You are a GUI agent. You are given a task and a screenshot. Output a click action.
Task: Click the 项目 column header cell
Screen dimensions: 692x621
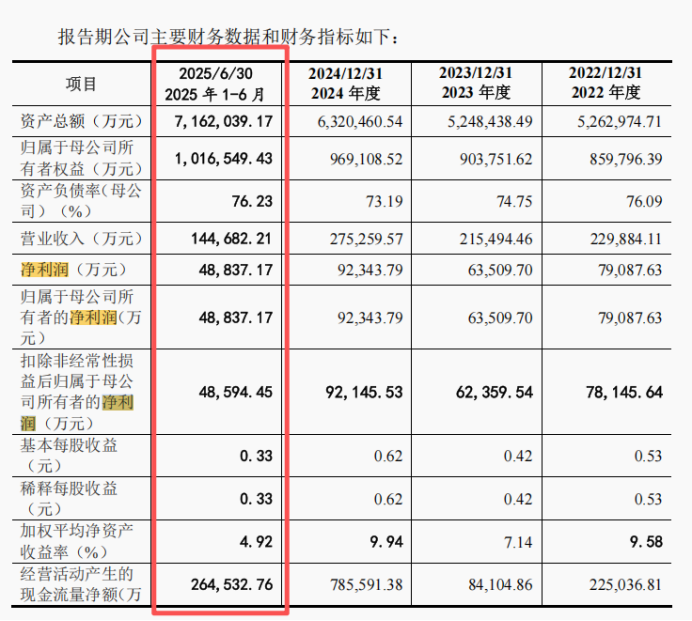click(81, 84)
